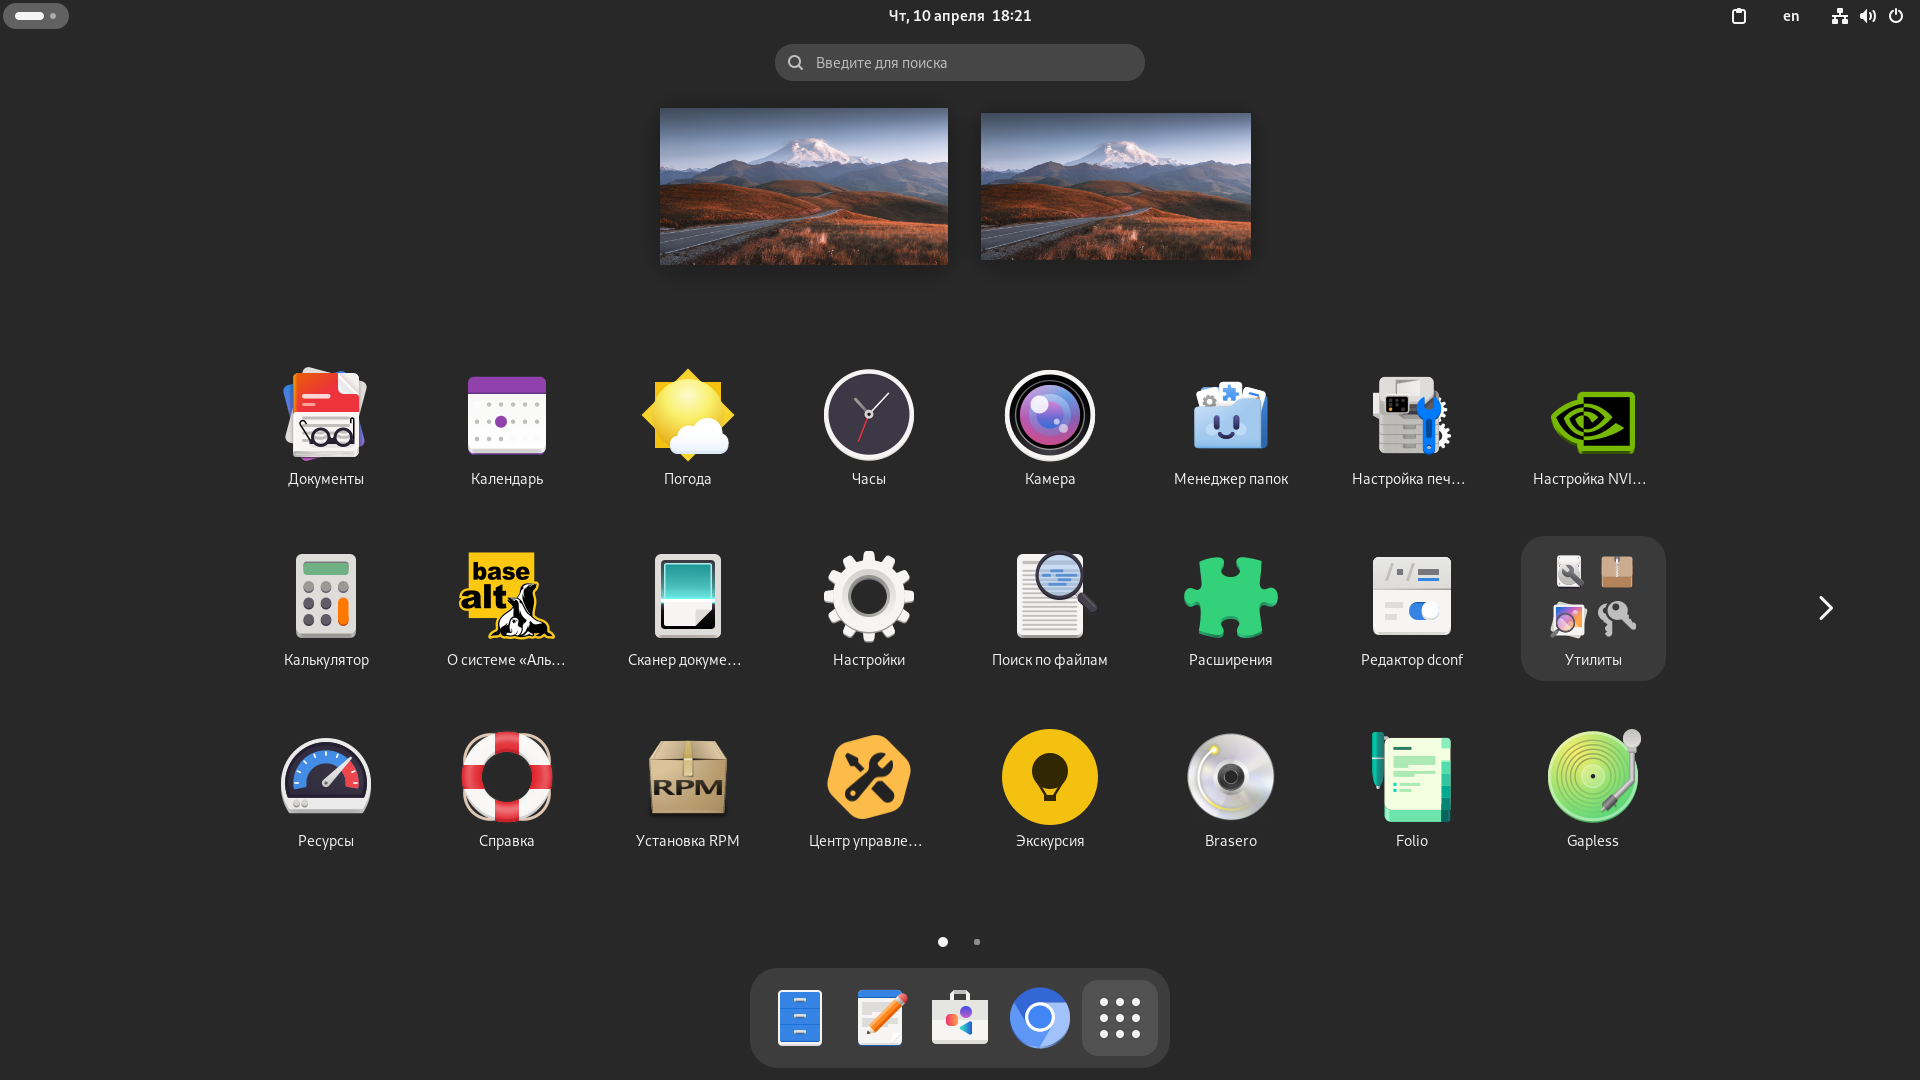Click the volume icon in top bar
1920x1080 pixels.
coord(1868,16)
